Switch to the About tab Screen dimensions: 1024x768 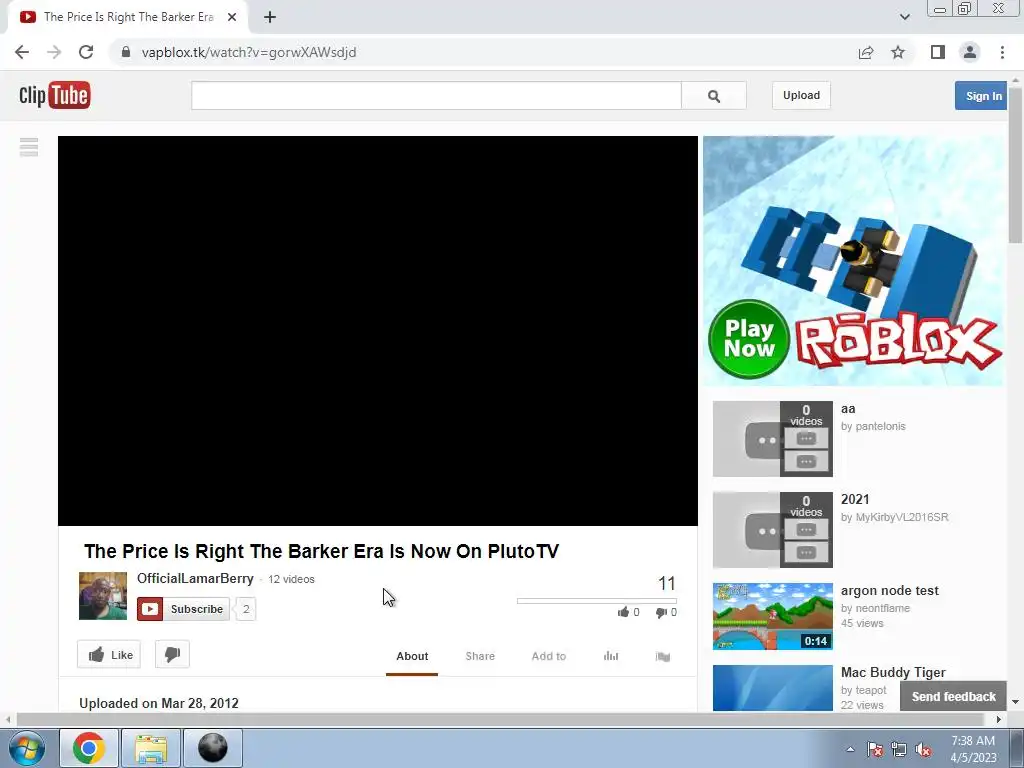[412, 656]
